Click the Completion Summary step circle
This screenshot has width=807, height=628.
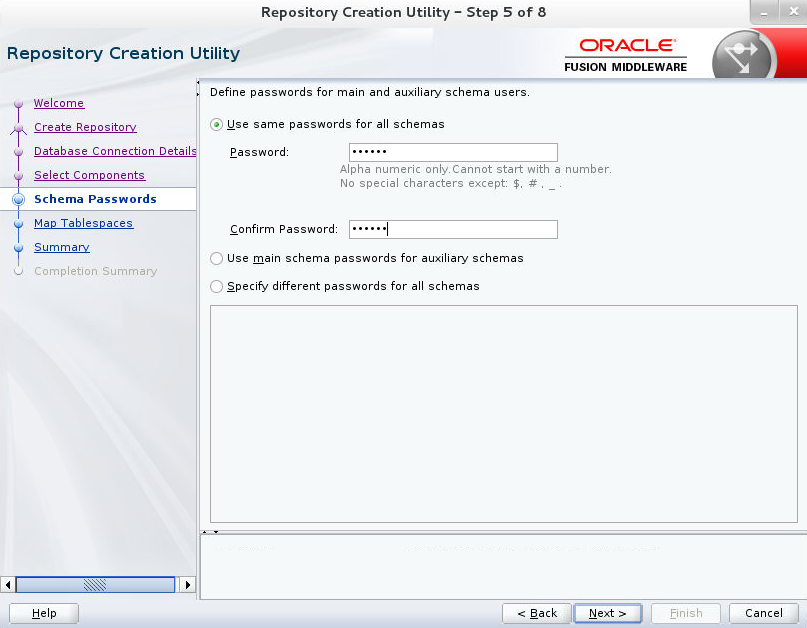coord(18,271)
